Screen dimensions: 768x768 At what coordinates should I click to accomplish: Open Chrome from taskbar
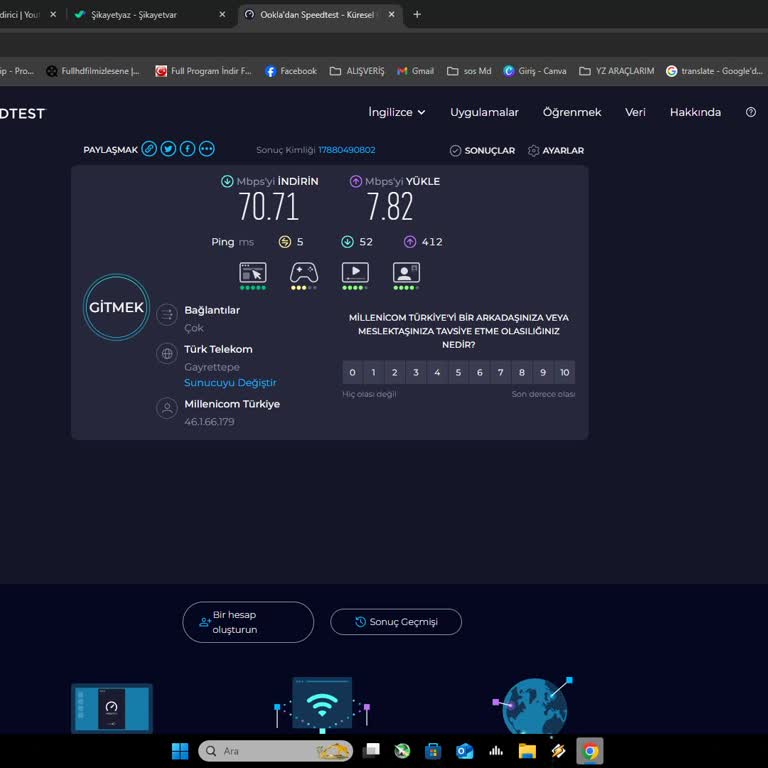[590, 751]
